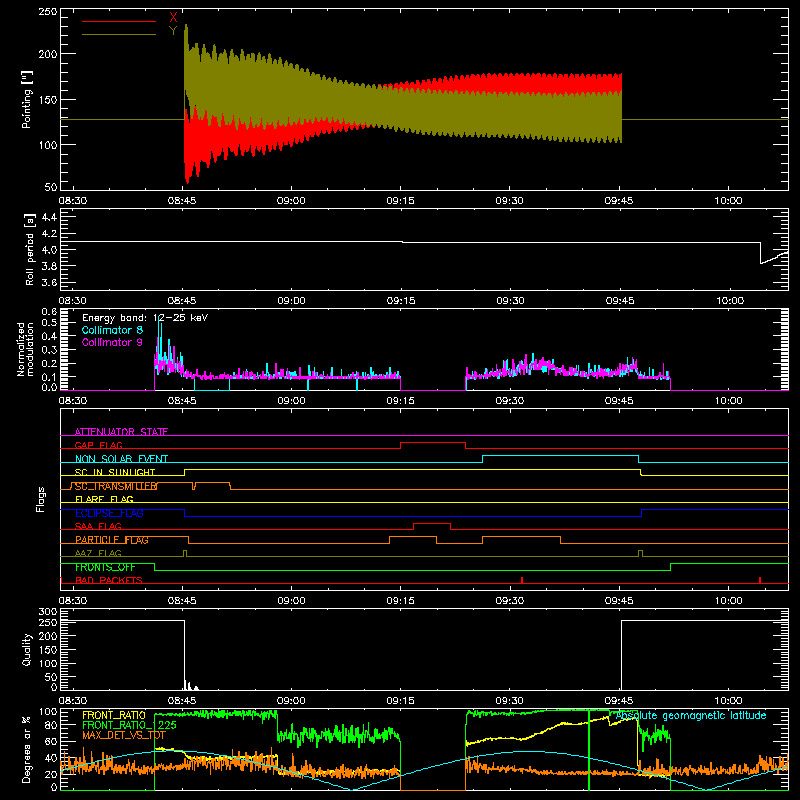This screenshot has width=800, height=800.
Task: Click the red X legend line
Action: (x=119, y=21)
